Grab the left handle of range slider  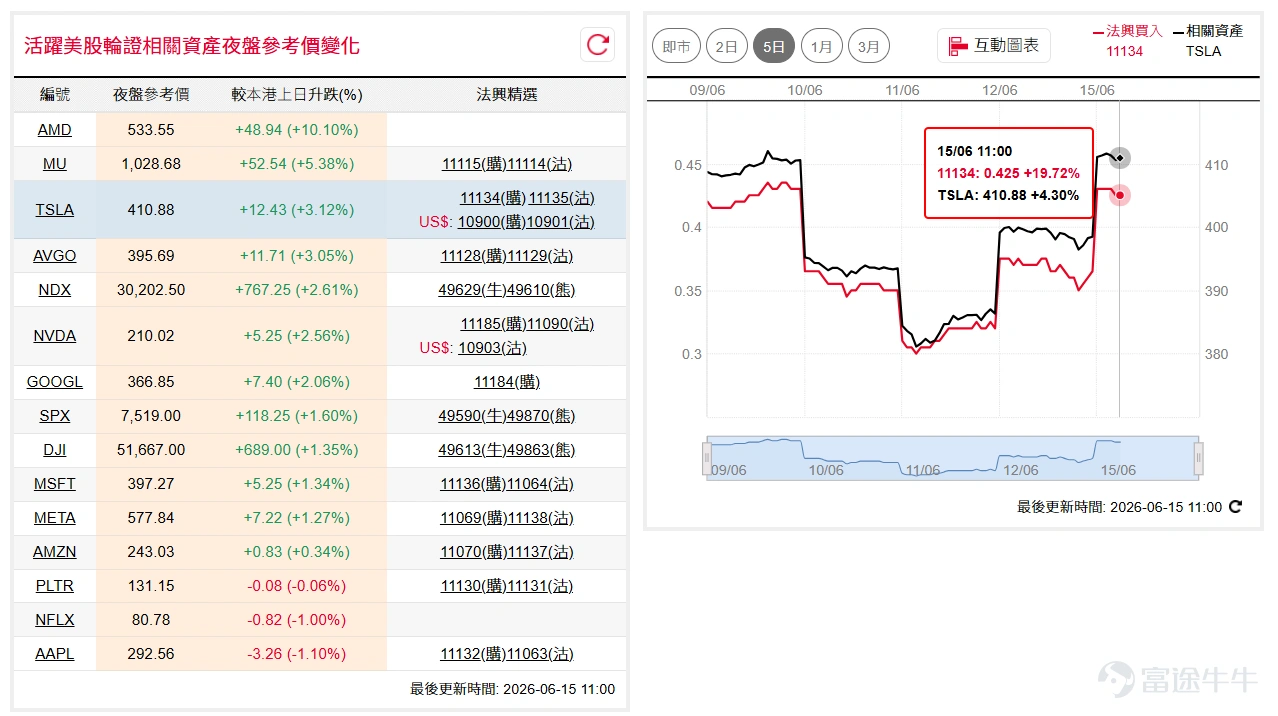707,458
